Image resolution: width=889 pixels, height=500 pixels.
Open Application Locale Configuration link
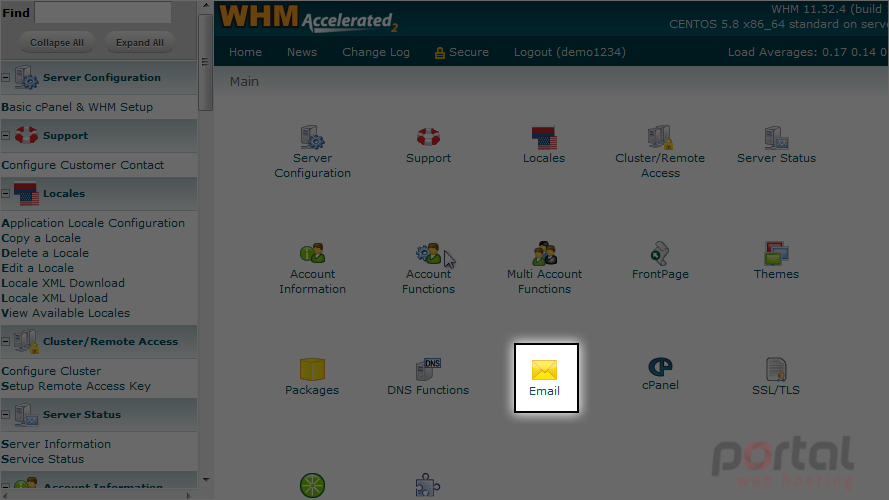[x=93, y=223]
